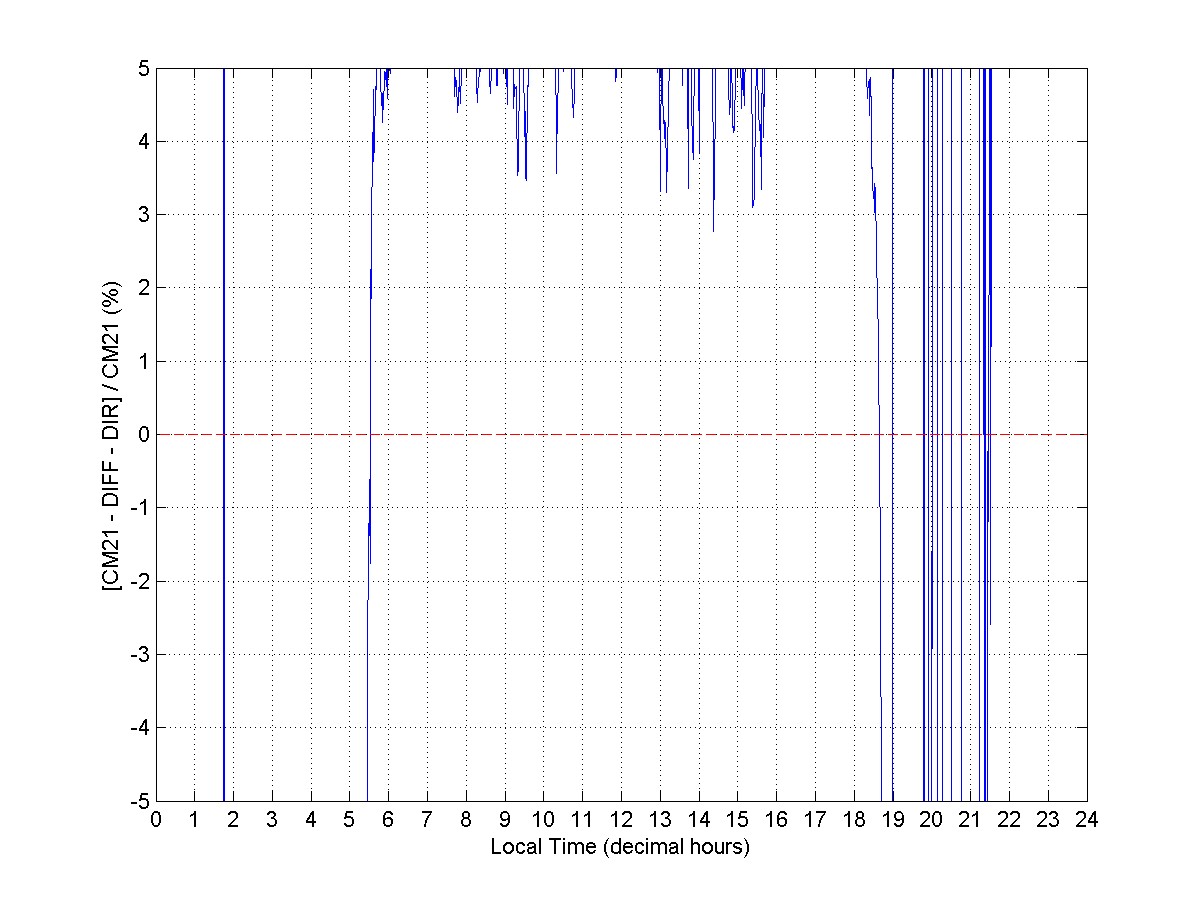Click x-axis tick label '12'

621,819
